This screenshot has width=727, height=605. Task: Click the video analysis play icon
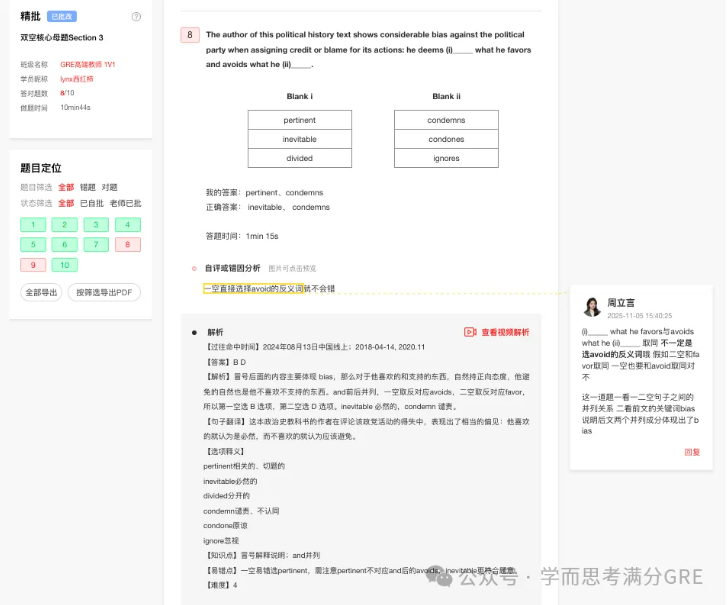click(470, 332)
